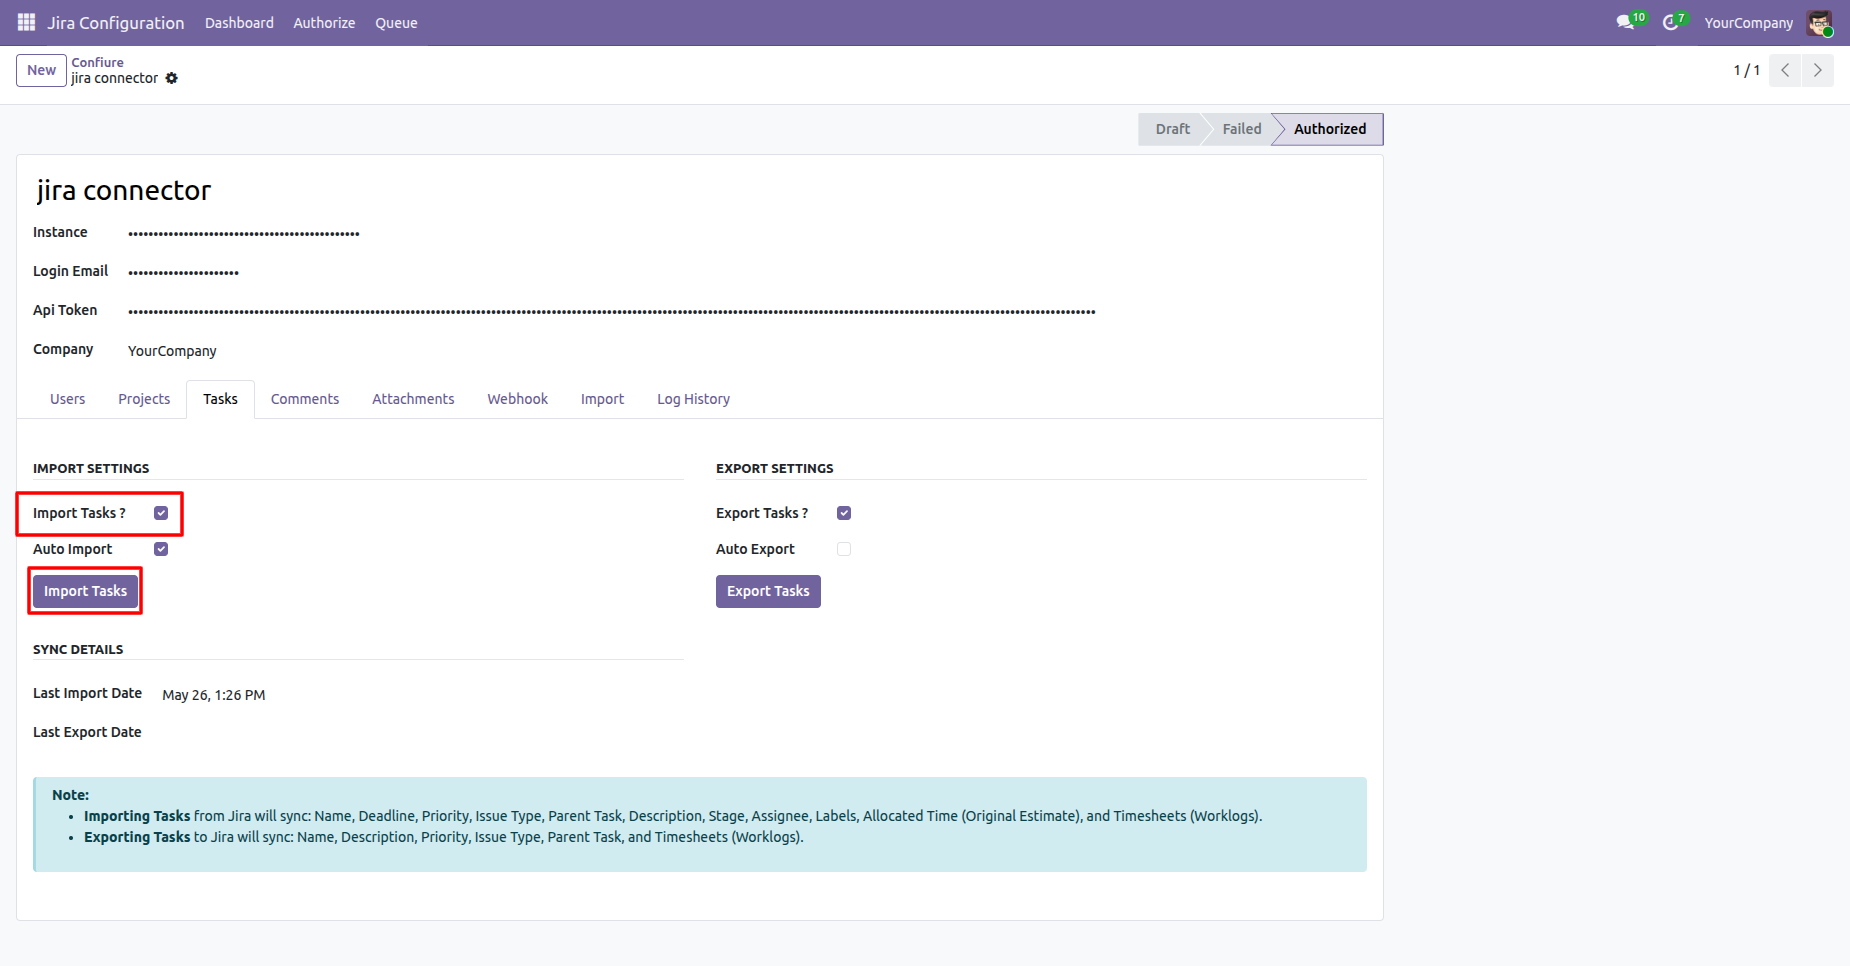Switch to the Webhook tab

tap(518, 399)
